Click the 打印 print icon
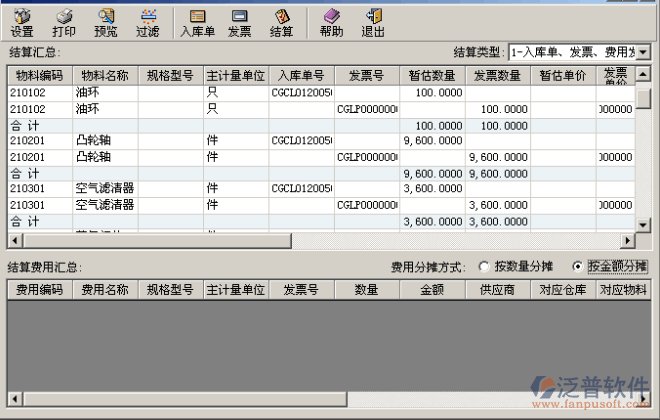 (x=64, y=23)
